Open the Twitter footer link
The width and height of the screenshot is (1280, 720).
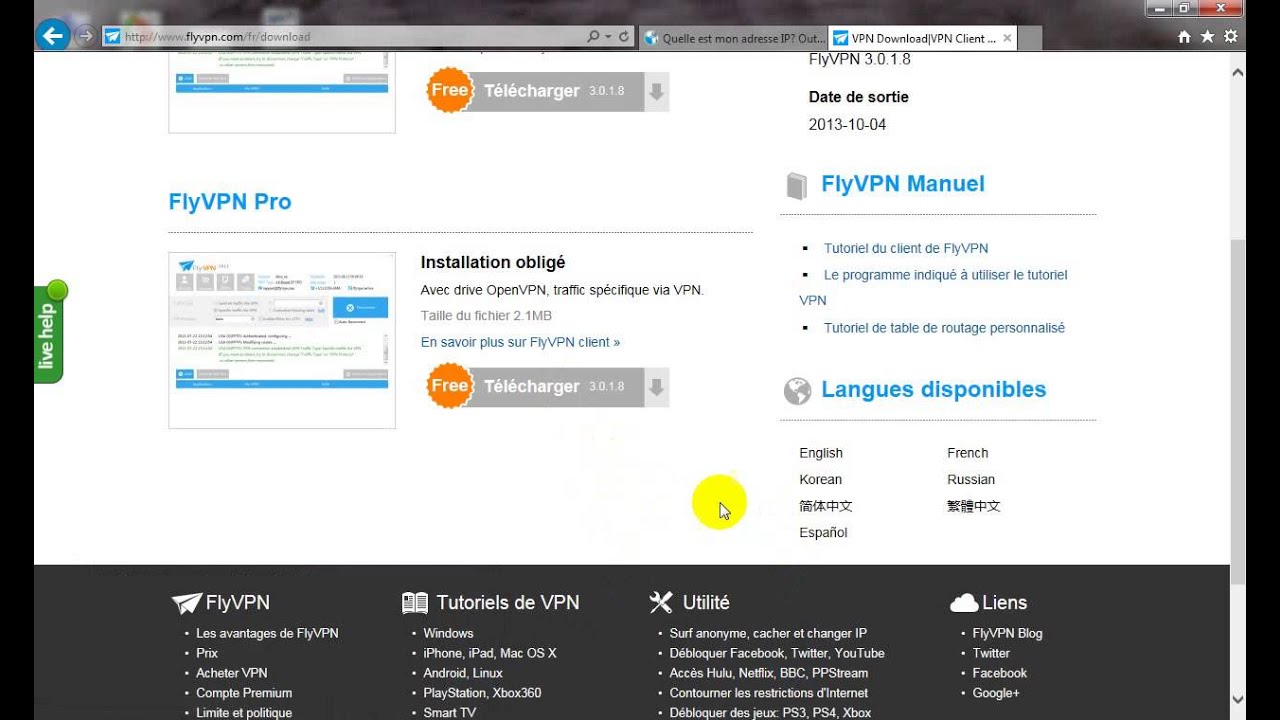click(992, 653)
